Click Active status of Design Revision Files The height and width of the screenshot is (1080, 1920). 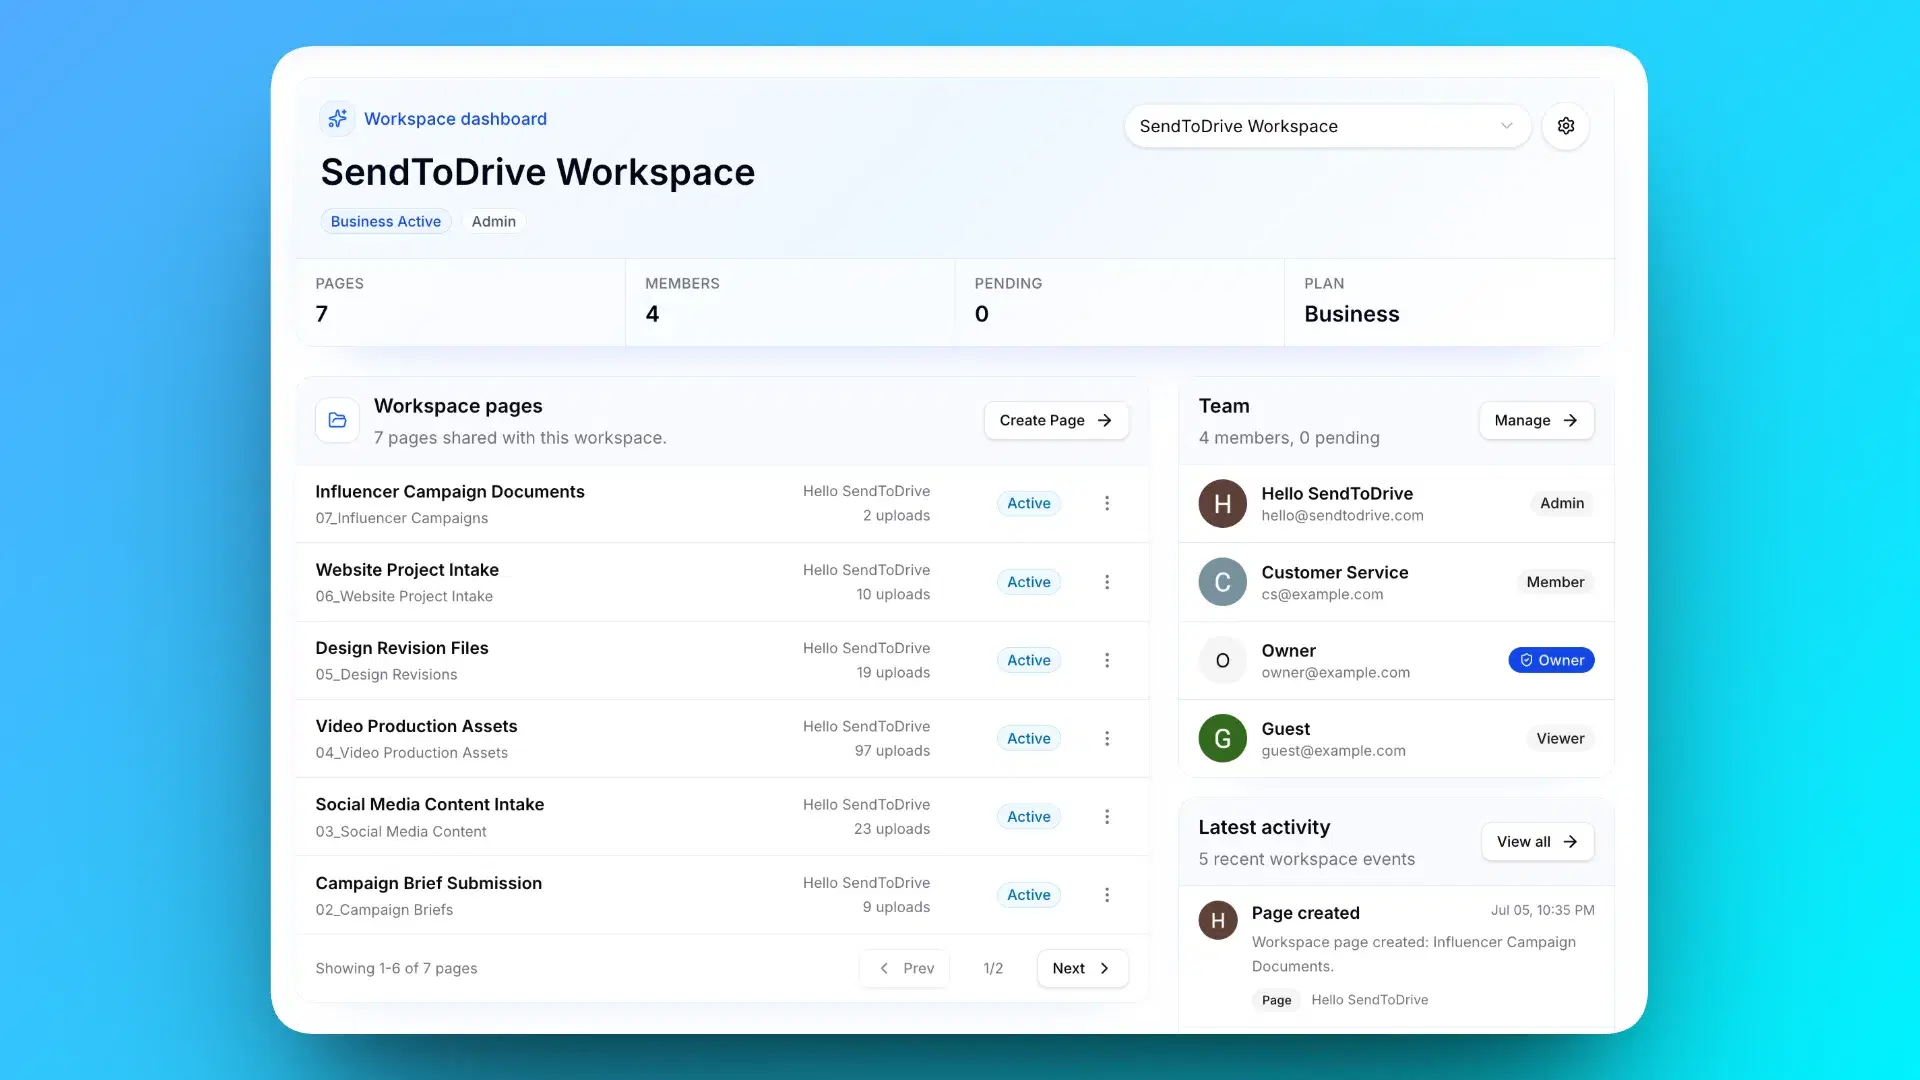1028,660
